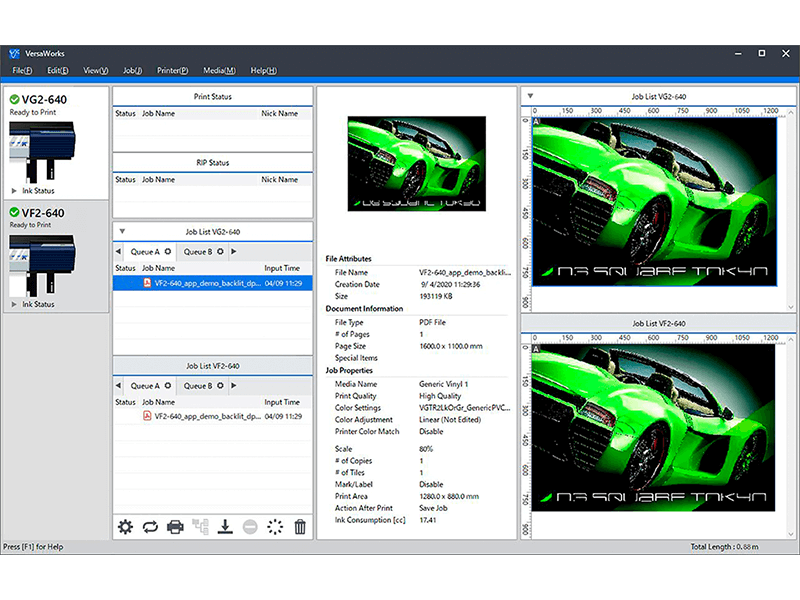Click 'Total Length : 0.88 m' in status bar
Image resolution: width=800 pixels, height=600 pixels.
coord(724,547)
